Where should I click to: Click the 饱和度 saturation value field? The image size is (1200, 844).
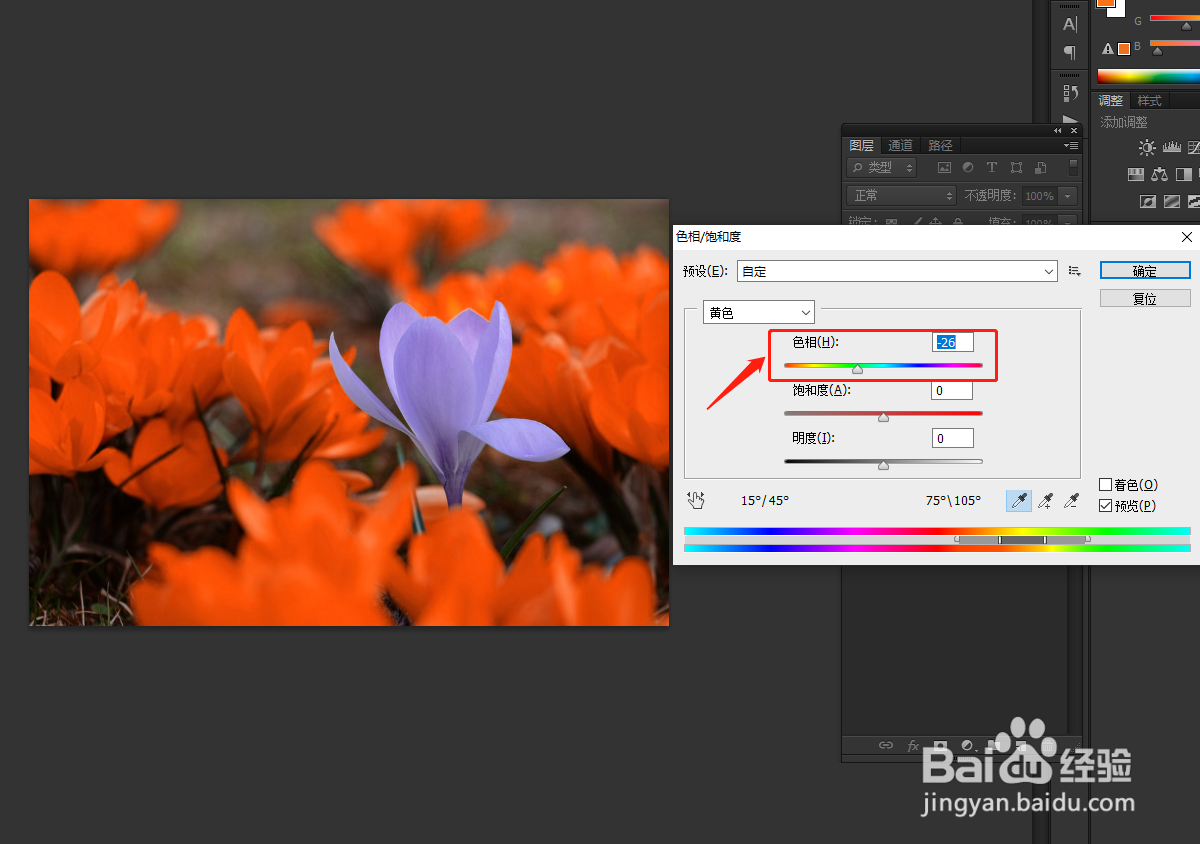pos(953,390)
